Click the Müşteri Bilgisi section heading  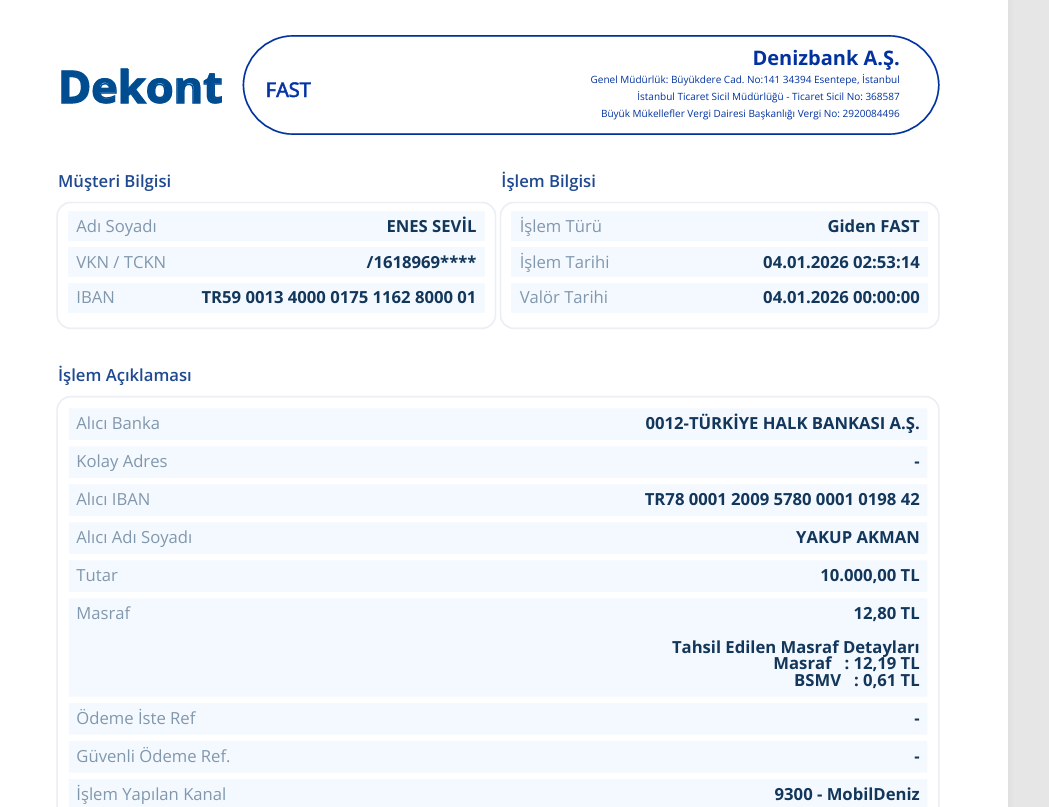(114, 181)
